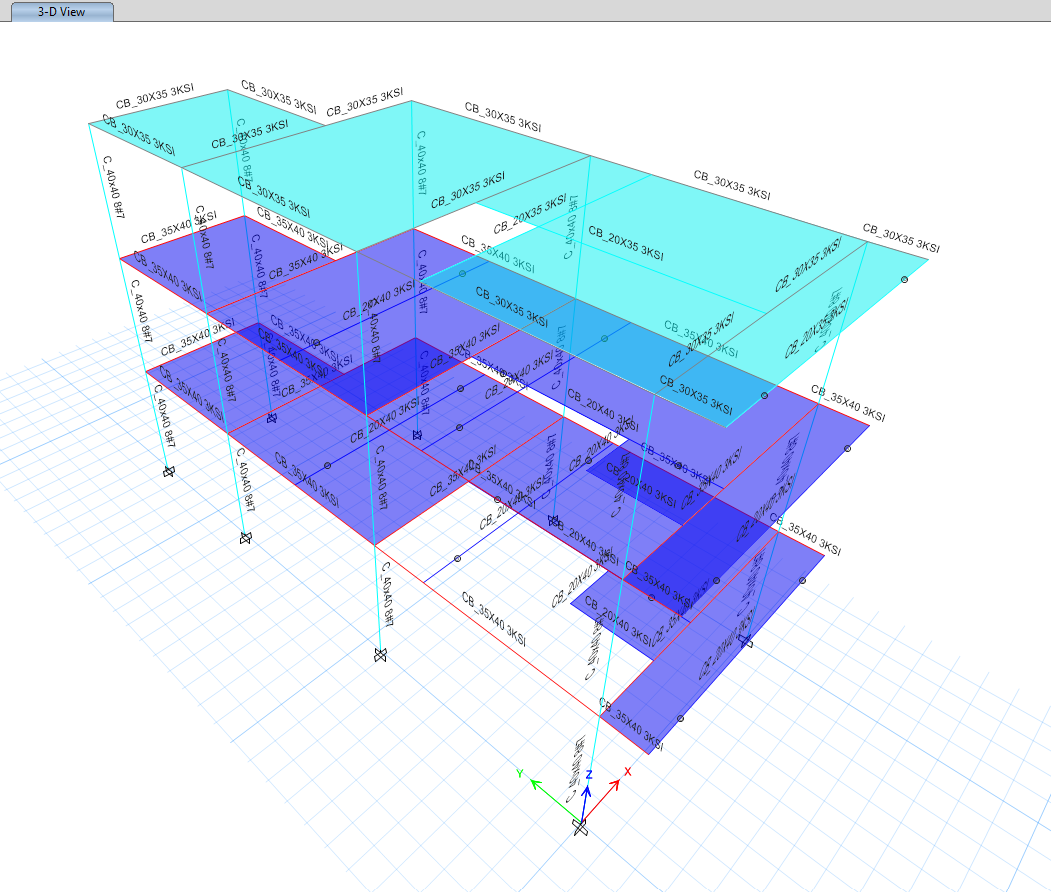Click the green Y axis label
Screen dimensions: 1051x892
tap(519, 773)
